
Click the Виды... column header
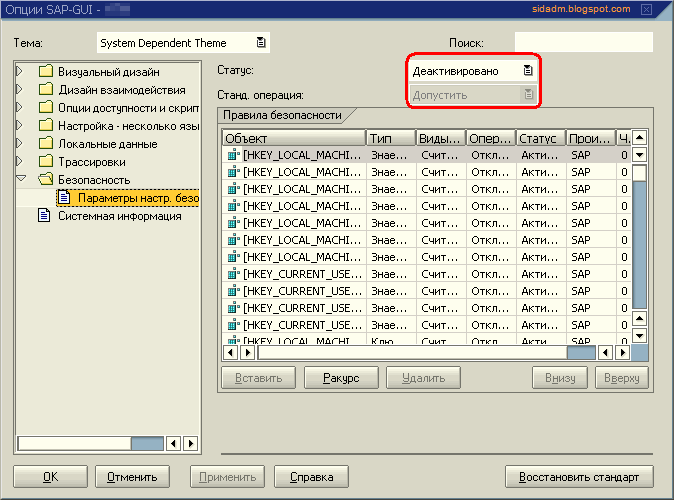441,138
